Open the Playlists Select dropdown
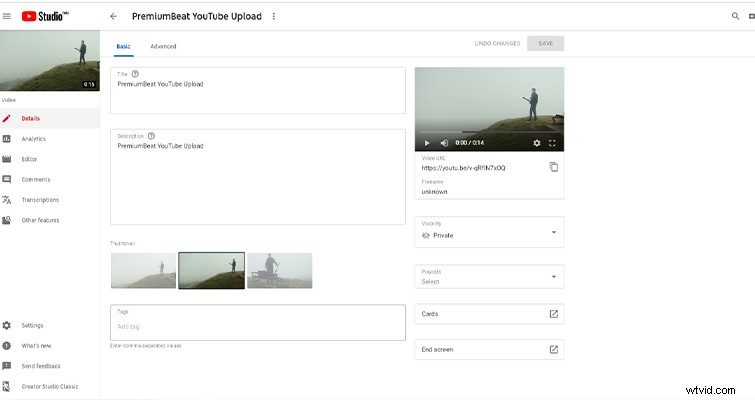The width and height of the screenshot is (755, 400). pyautogui.click(x=489, y=277)
